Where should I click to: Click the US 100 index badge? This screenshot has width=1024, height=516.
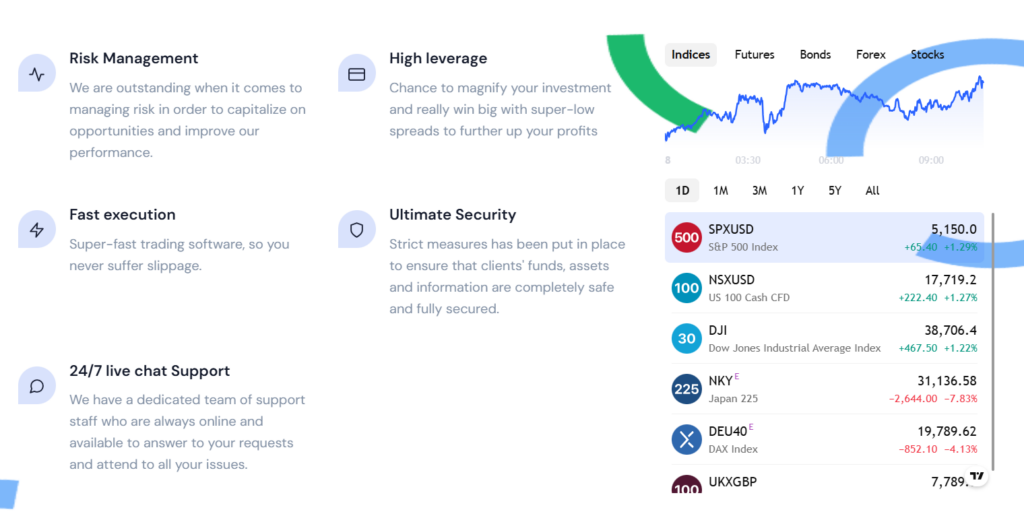coord(687,288)
